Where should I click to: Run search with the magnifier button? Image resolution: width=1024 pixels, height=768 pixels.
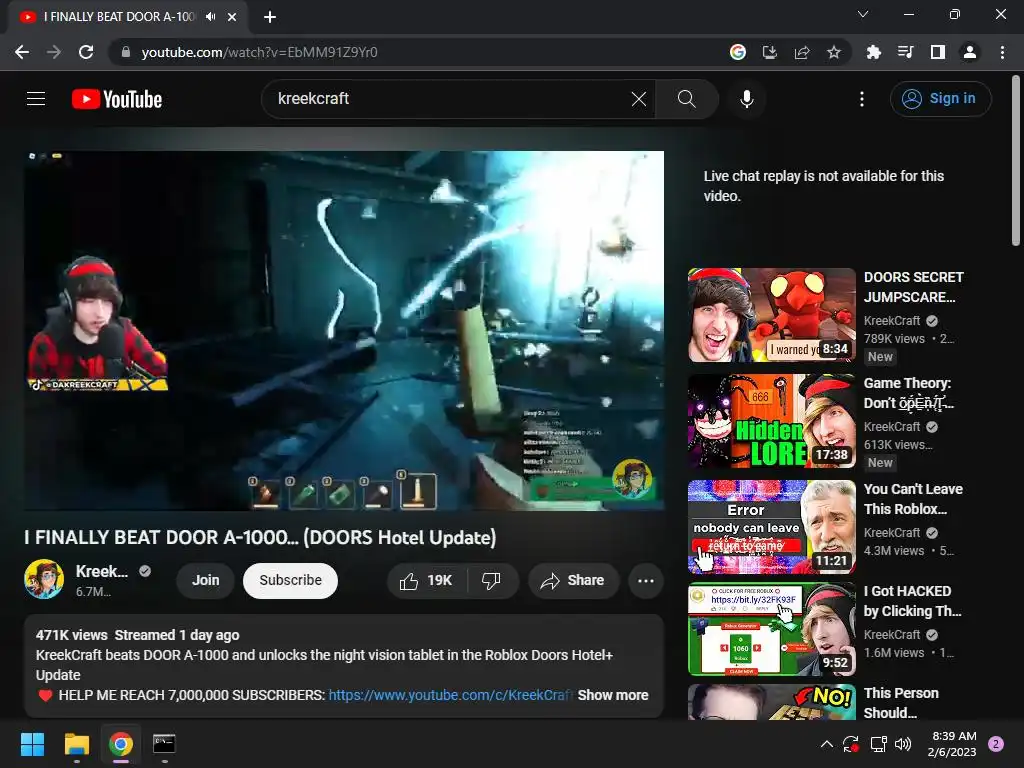pos(686,99)
